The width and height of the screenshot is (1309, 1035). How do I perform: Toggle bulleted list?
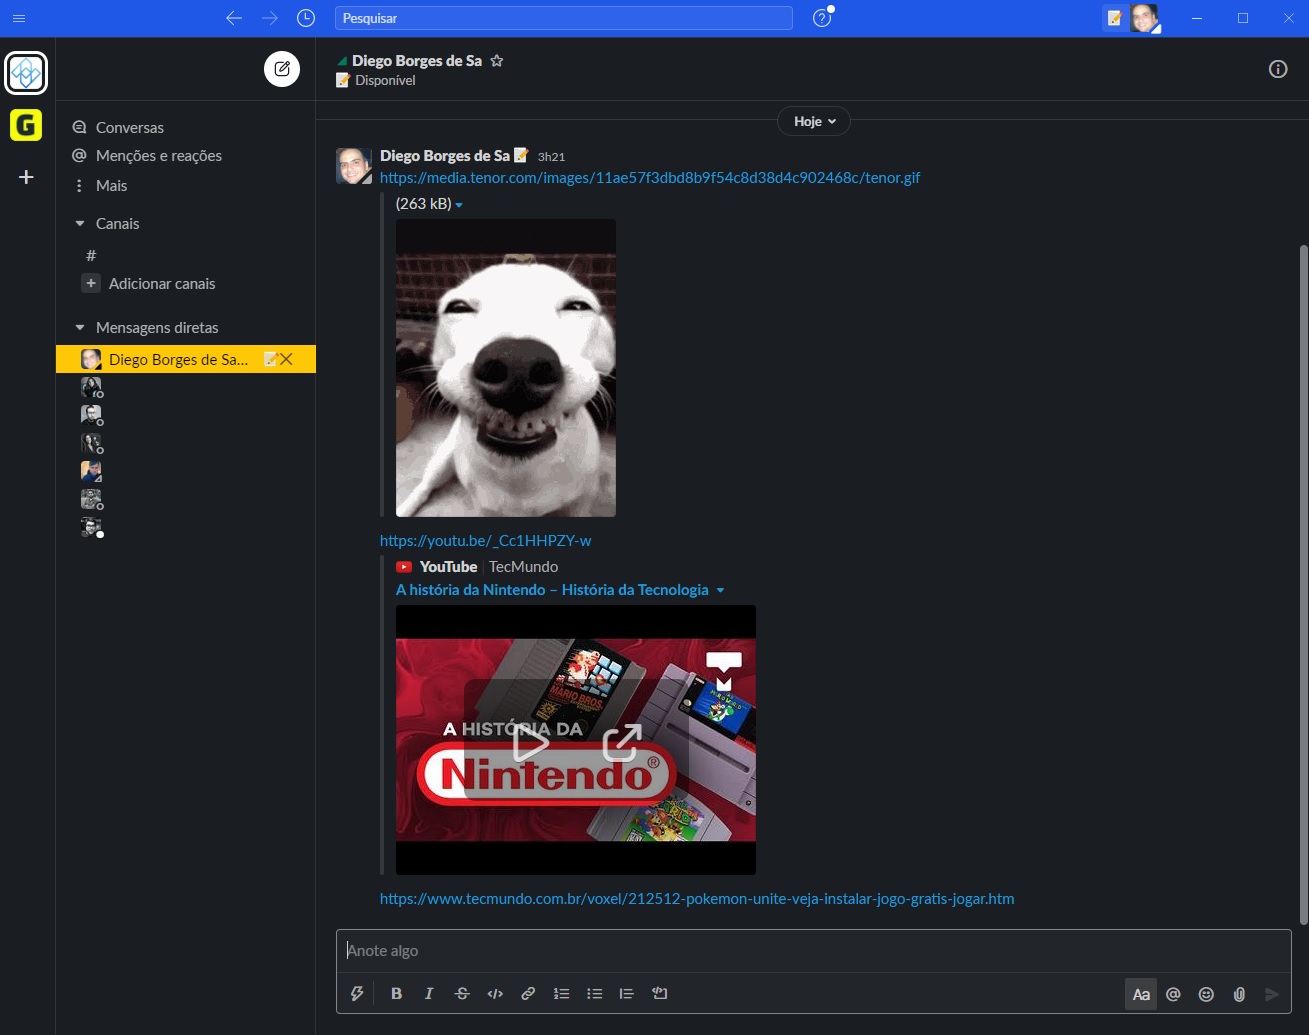tap(594, 994)
